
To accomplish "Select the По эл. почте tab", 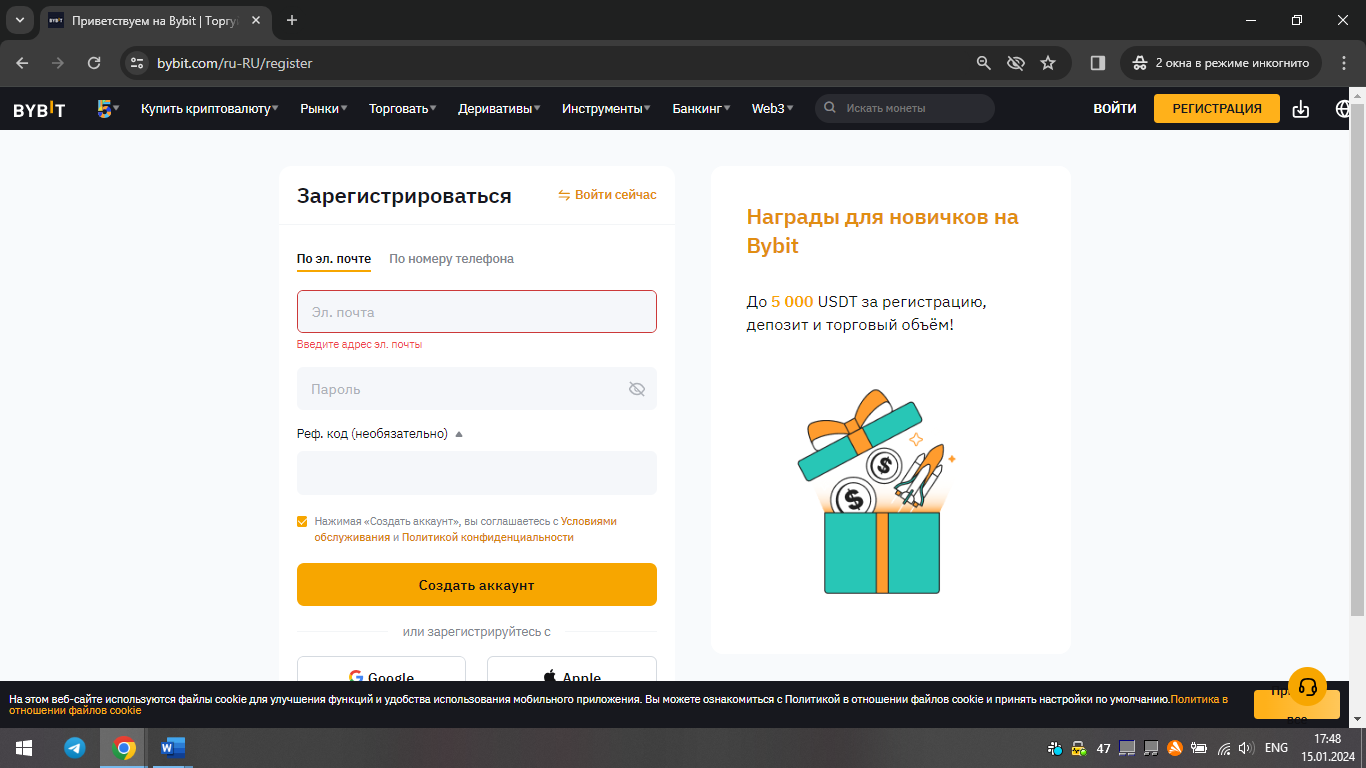I will (x=334, y=259).
